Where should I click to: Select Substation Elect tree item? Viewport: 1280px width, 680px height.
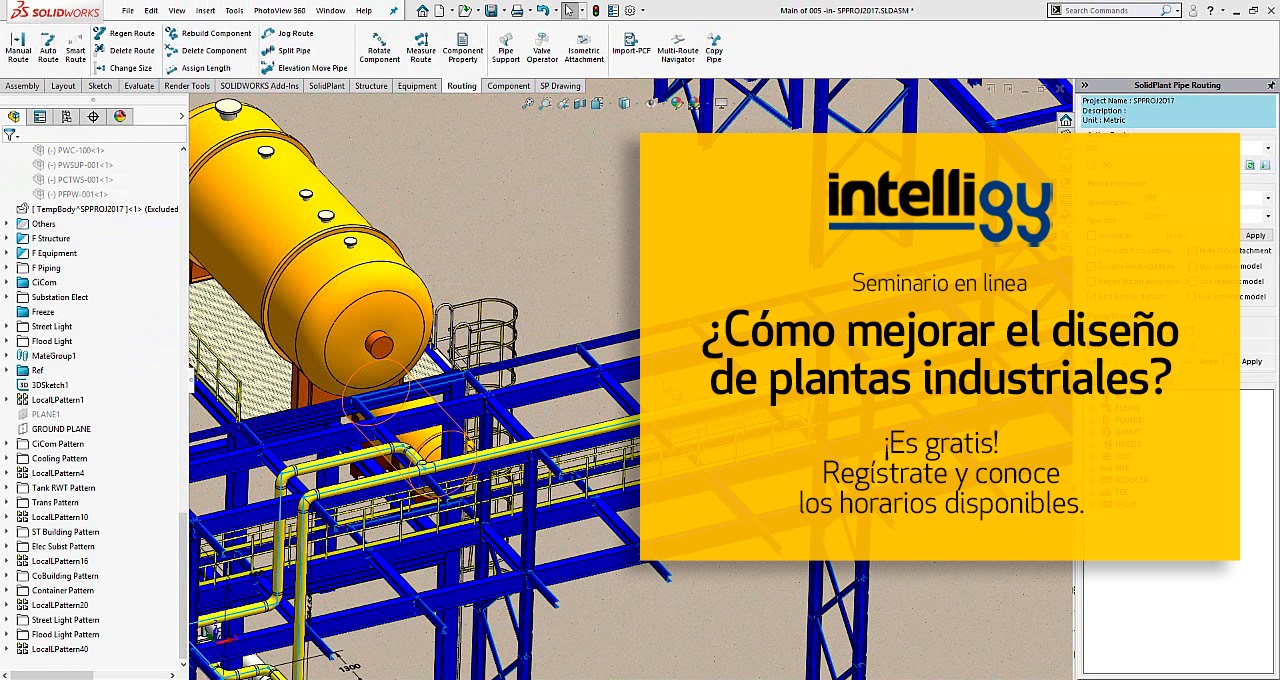tap(60, 297)
